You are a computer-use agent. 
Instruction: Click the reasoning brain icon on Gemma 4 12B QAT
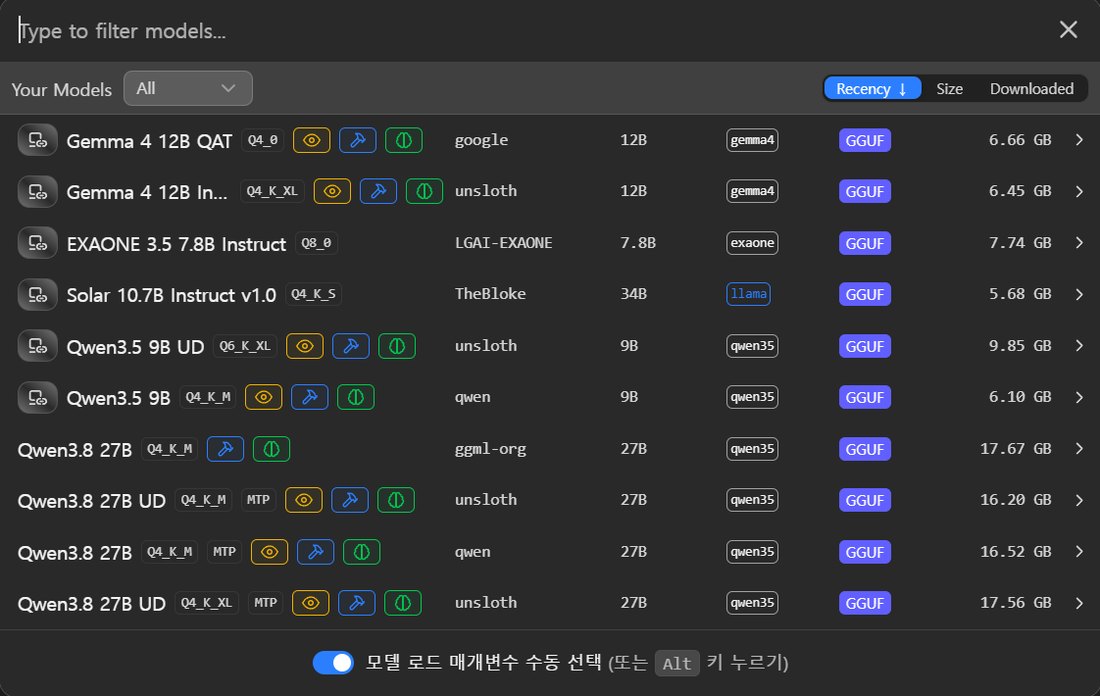point(404,140)
